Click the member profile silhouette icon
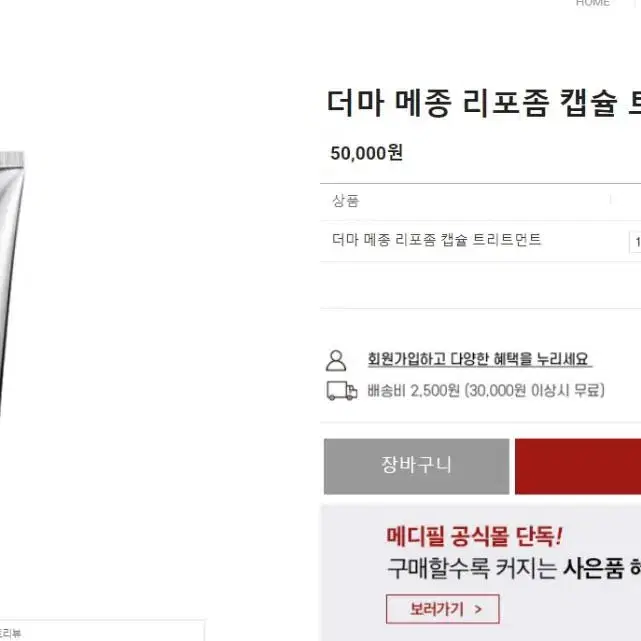 point(336,361)
